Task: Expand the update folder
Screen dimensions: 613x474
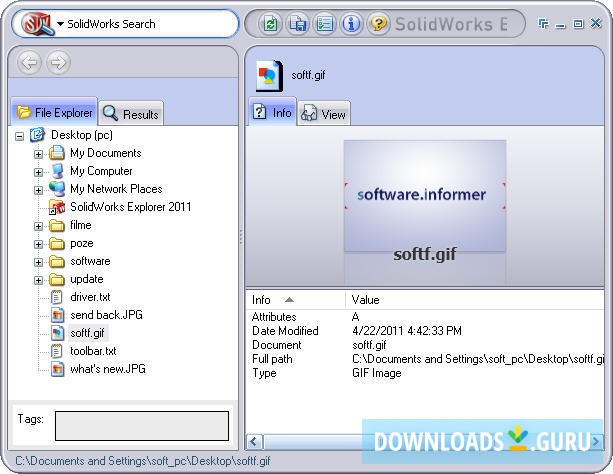Action: 38,280
